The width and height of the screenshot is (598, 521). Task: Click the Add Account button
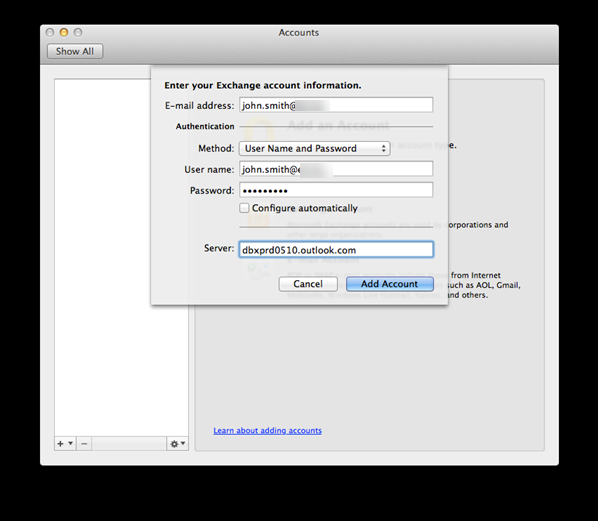pyautogui.click(x=390, y=284)
